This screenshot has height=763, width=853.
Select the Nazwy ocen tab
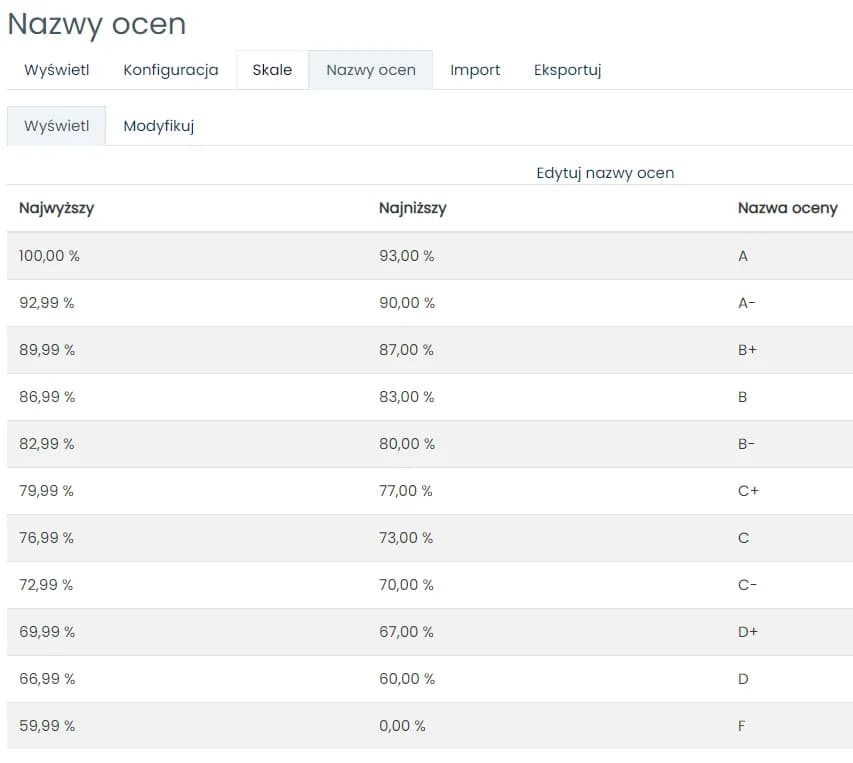tap(371, 70)
